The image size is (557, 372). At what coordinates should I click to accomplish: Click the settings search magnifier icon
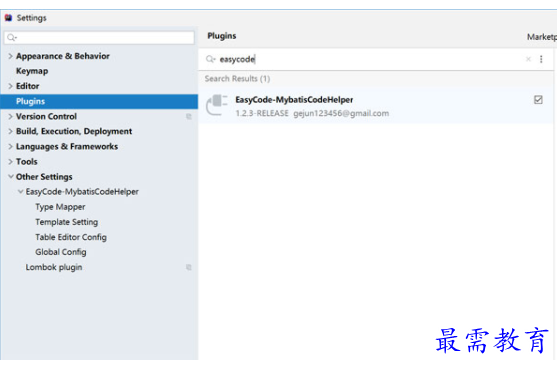click(12, 37)
